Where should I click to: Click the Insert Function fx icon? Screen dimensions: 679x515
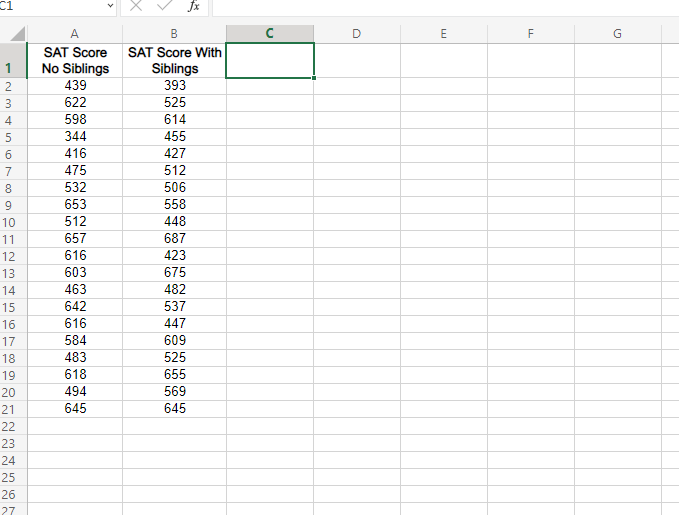click(194, 6)
